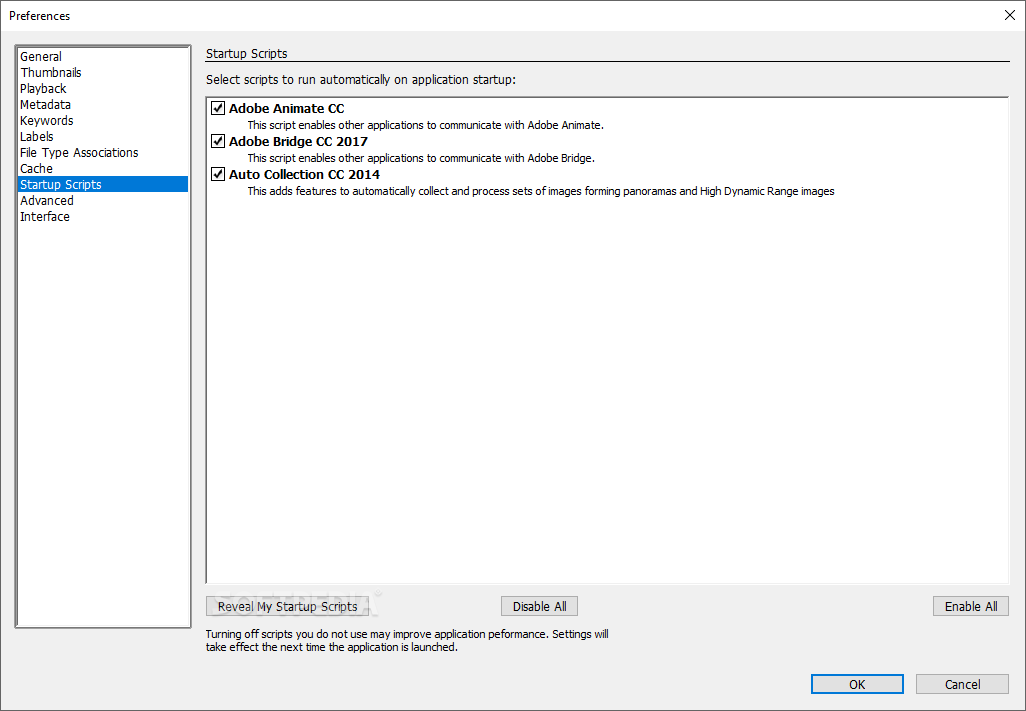Close the Preferences window
Viewport: 1026px width, 711px height.
1010,15
